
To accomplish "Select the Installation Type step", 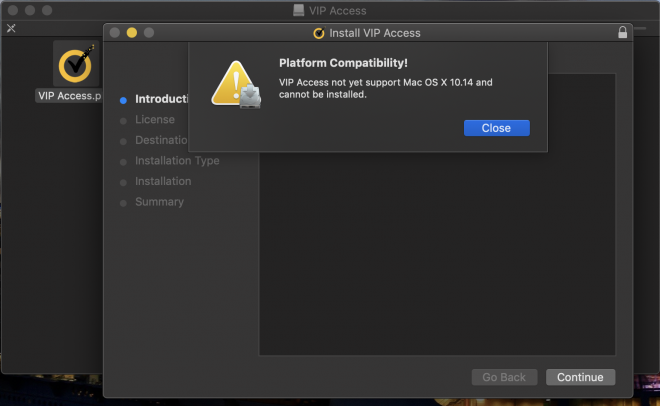I will [x=177, y=161].
